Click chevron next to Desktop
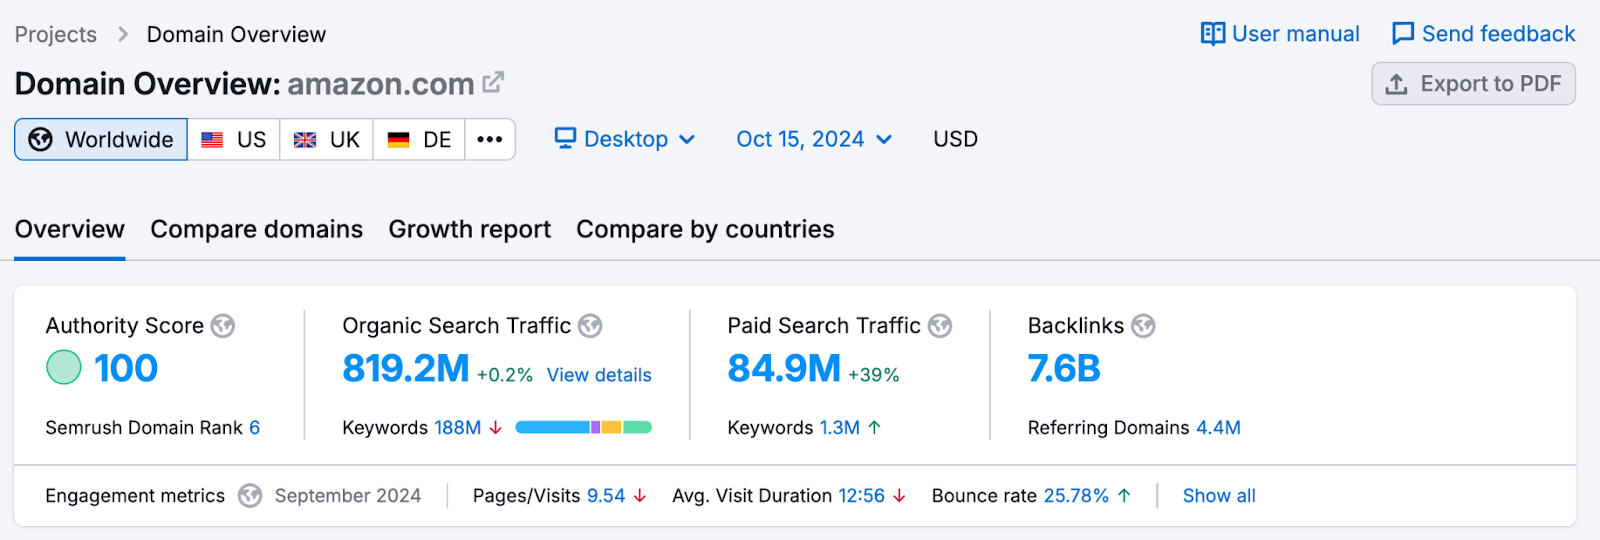The width and height of the screenshot is (1600, 540). (x=687, y=140)
